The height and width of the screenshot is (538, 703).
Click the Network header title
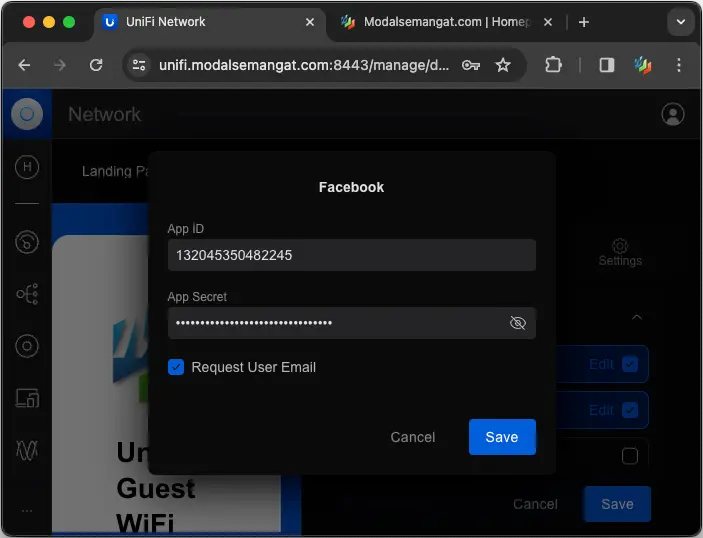pyautogui.click(x=104, y=114)
